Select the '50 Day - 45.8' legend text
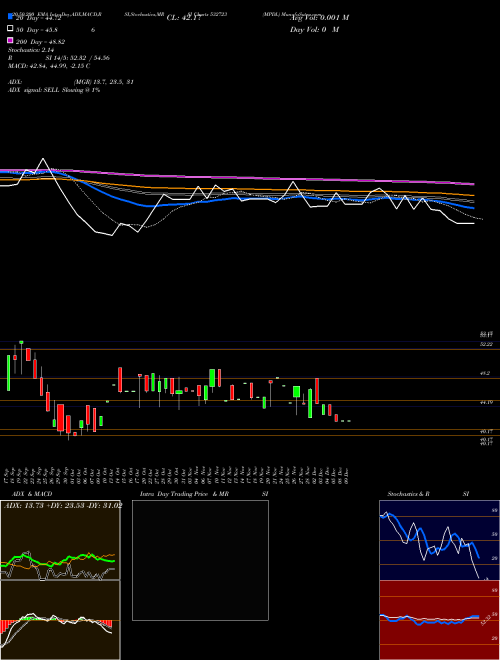 click(37, 30)
